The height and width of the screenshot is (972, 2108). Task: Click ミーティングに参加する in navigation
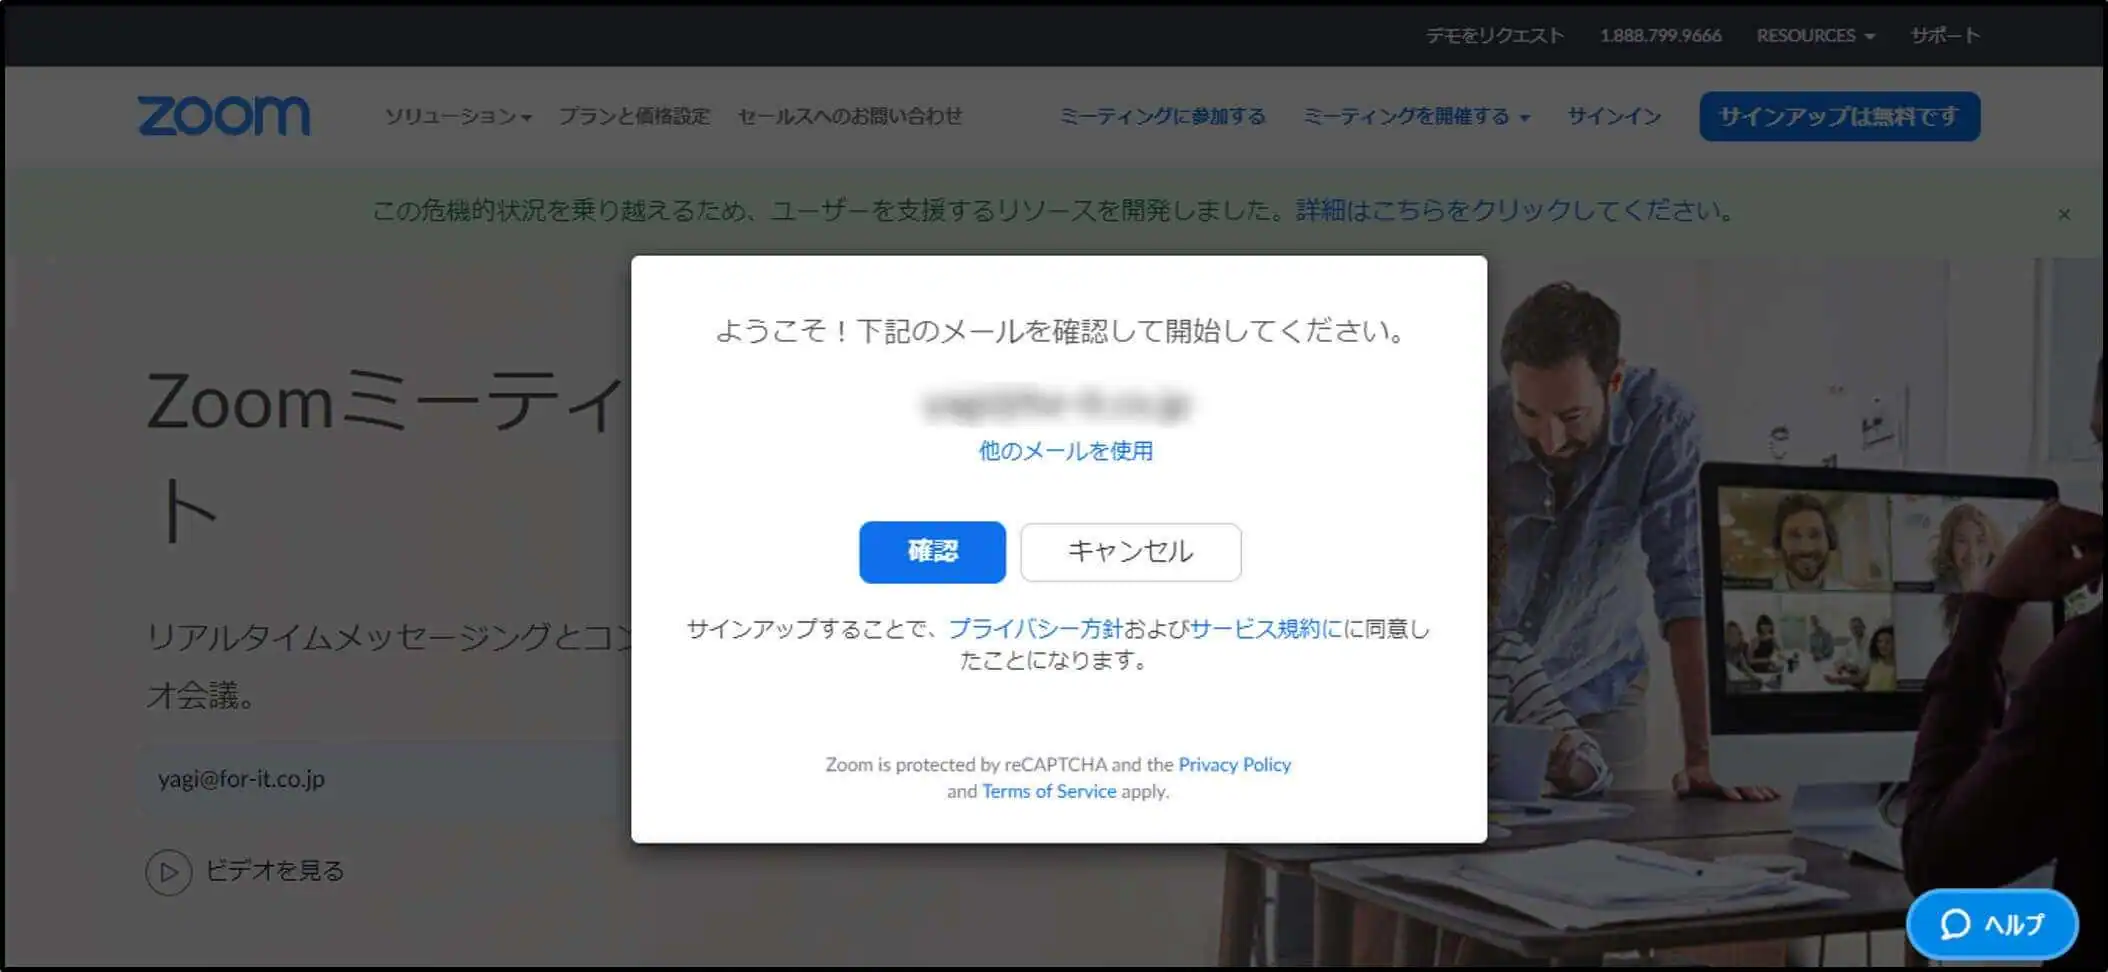(1162, 116)
